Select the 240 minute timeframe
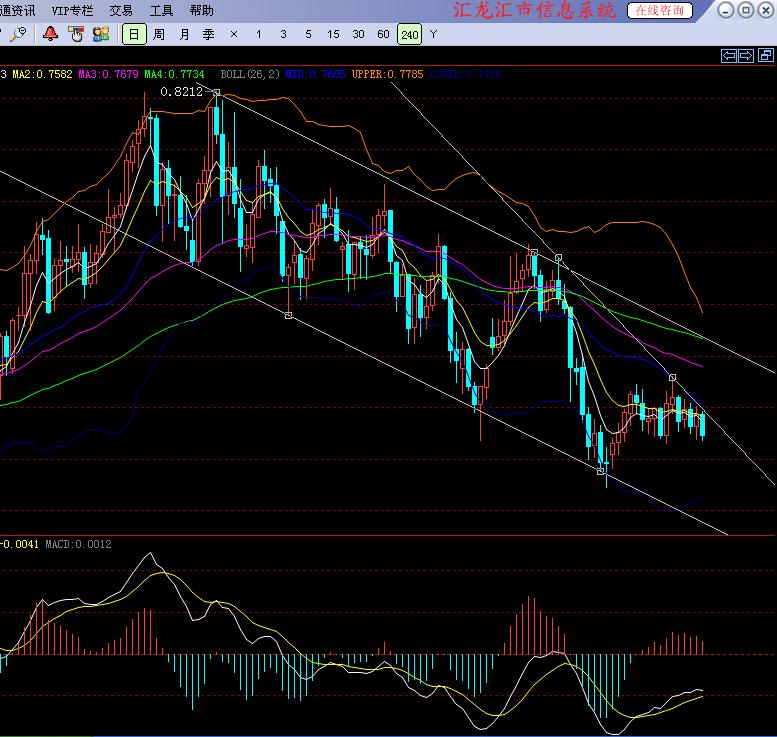The height and width of the screenshot is (737, 777). click(409, 34)
